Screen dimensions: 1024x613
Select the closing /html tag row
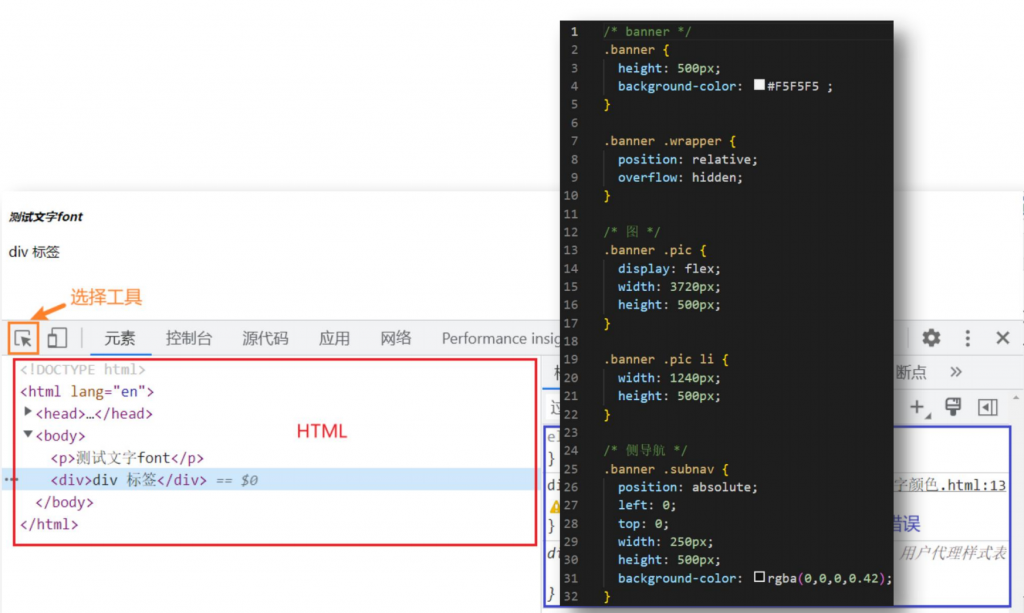tap(49, 524)
